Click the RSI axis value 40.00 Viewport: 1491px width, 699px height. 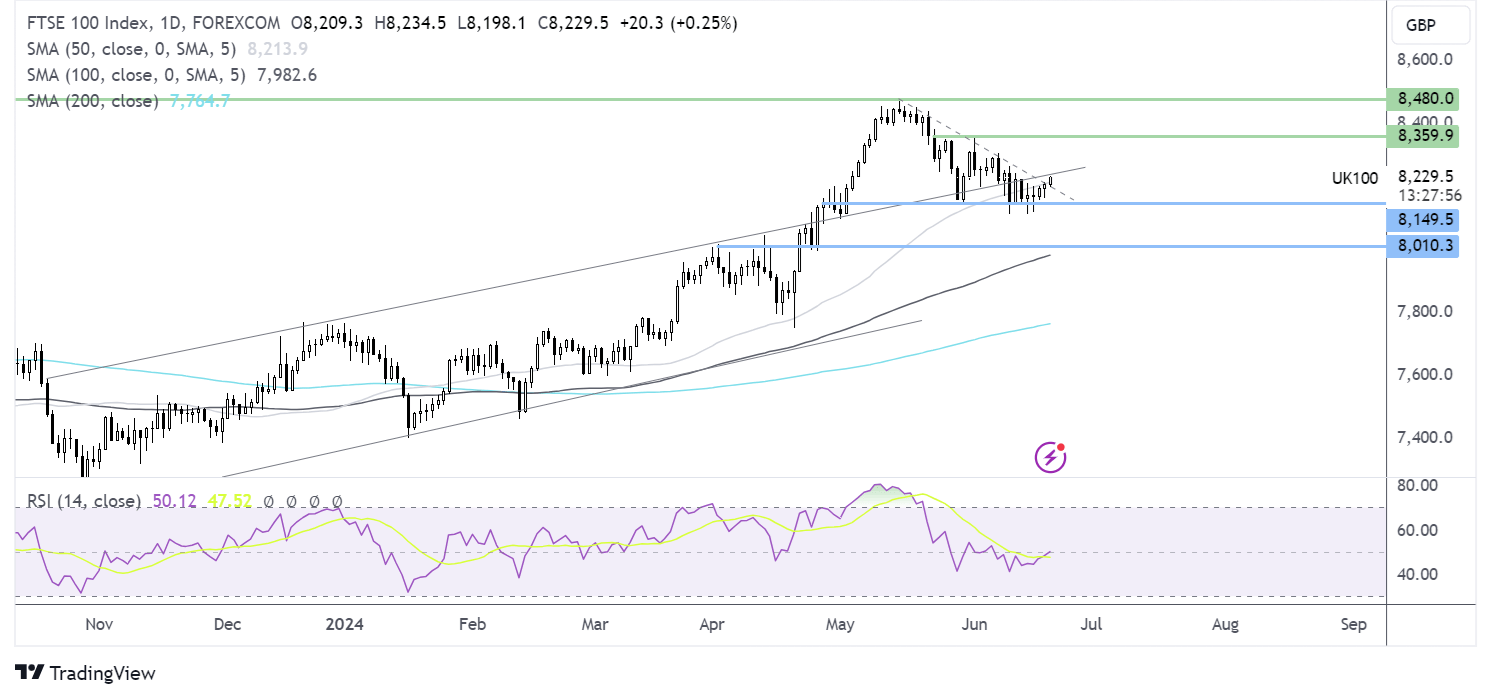[x=1420, y=574]
